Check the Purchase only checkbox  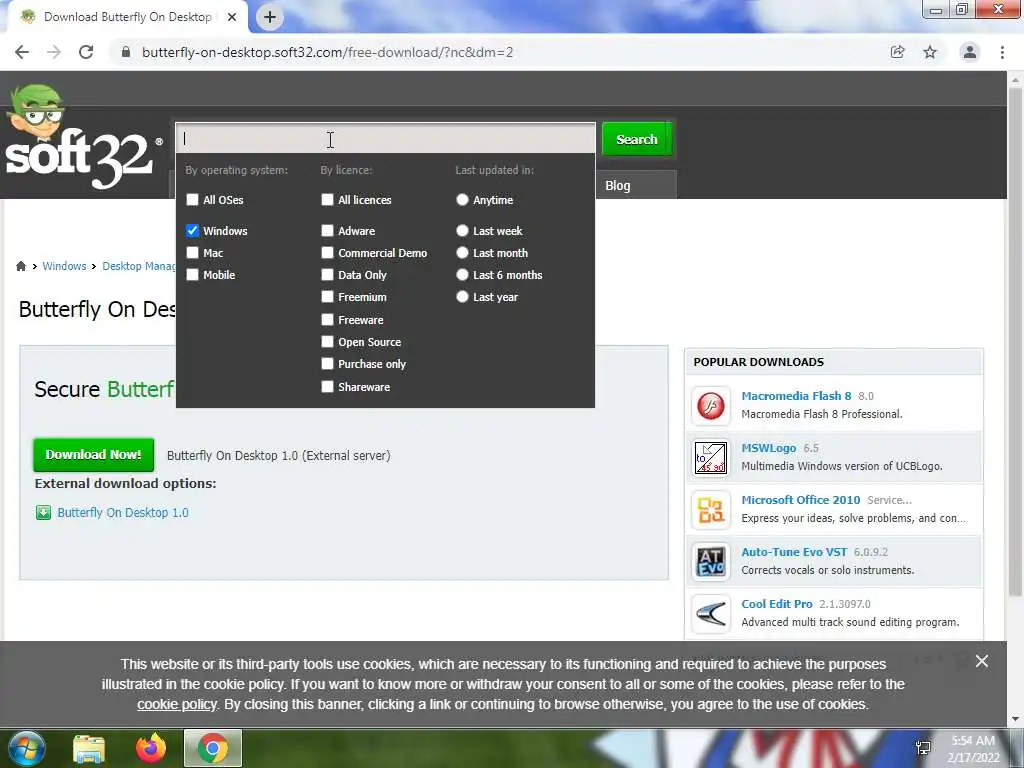tap(327, 364)
